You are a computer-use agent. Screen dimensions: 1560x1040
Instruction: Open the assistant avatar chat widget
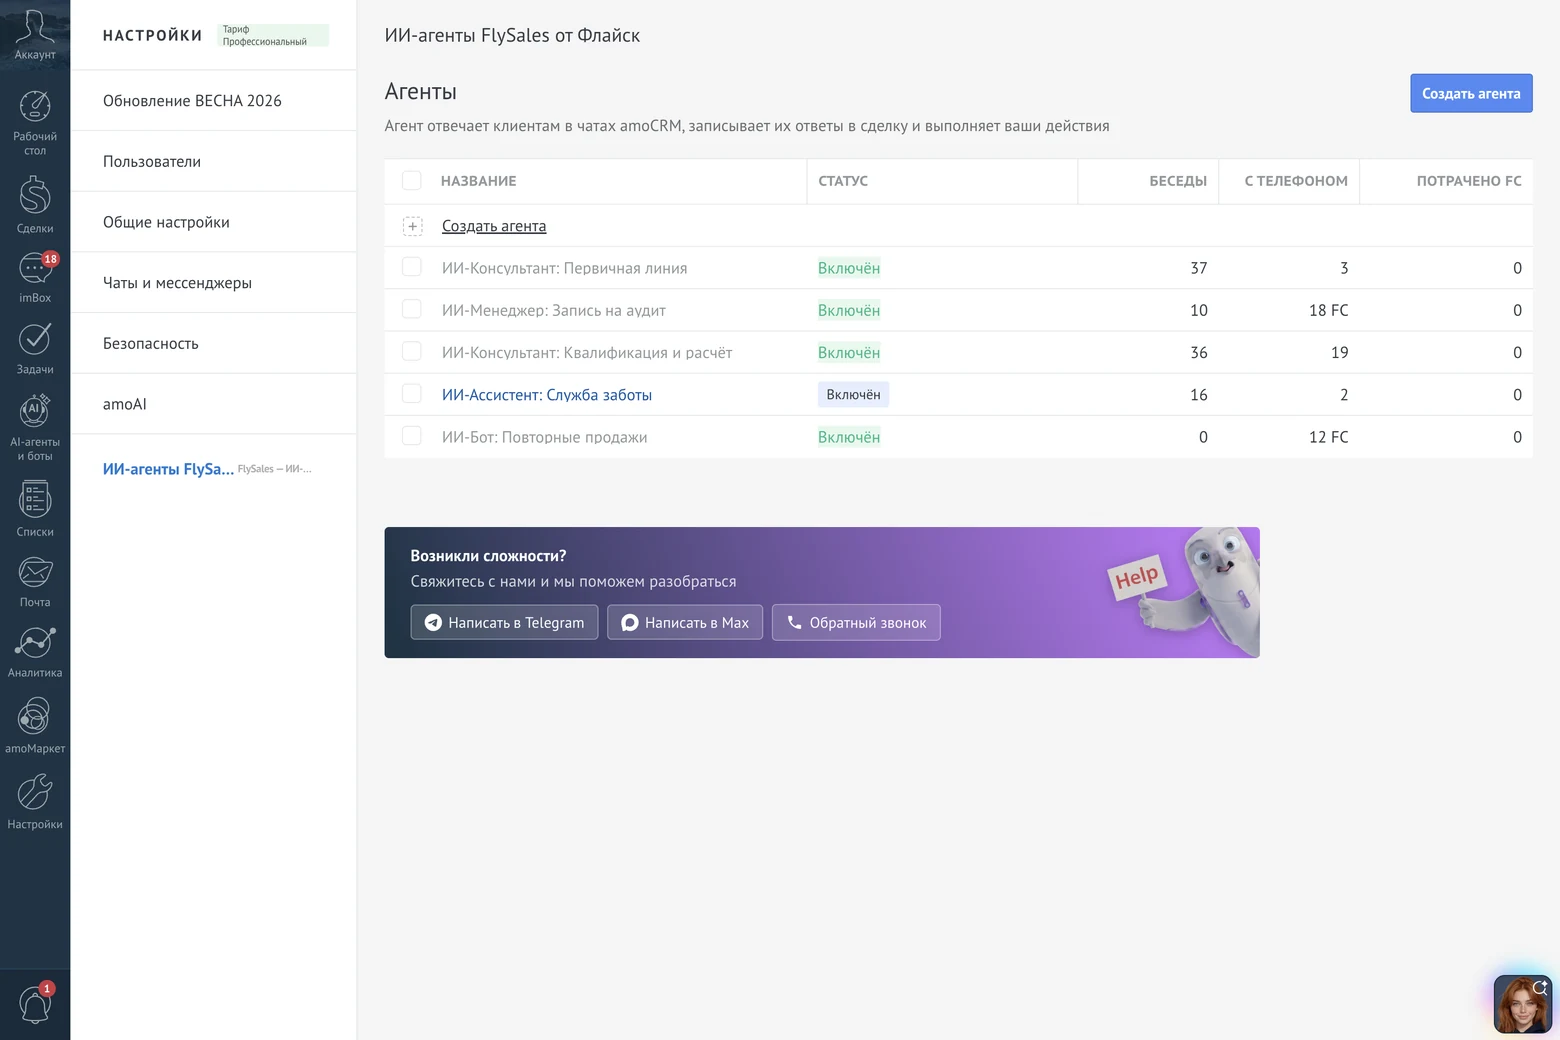coord(1522,1004)
